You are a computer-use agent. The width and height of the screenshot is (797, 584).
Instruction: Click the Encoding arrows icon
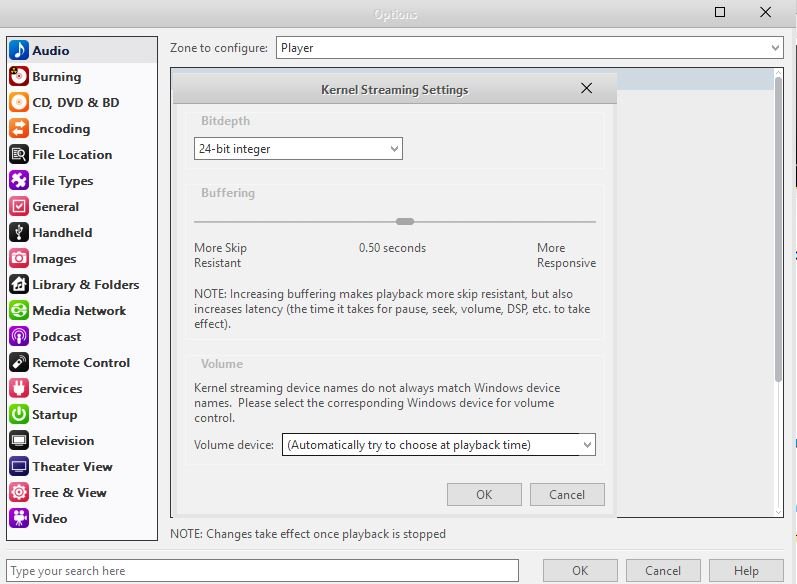(18, 129)
